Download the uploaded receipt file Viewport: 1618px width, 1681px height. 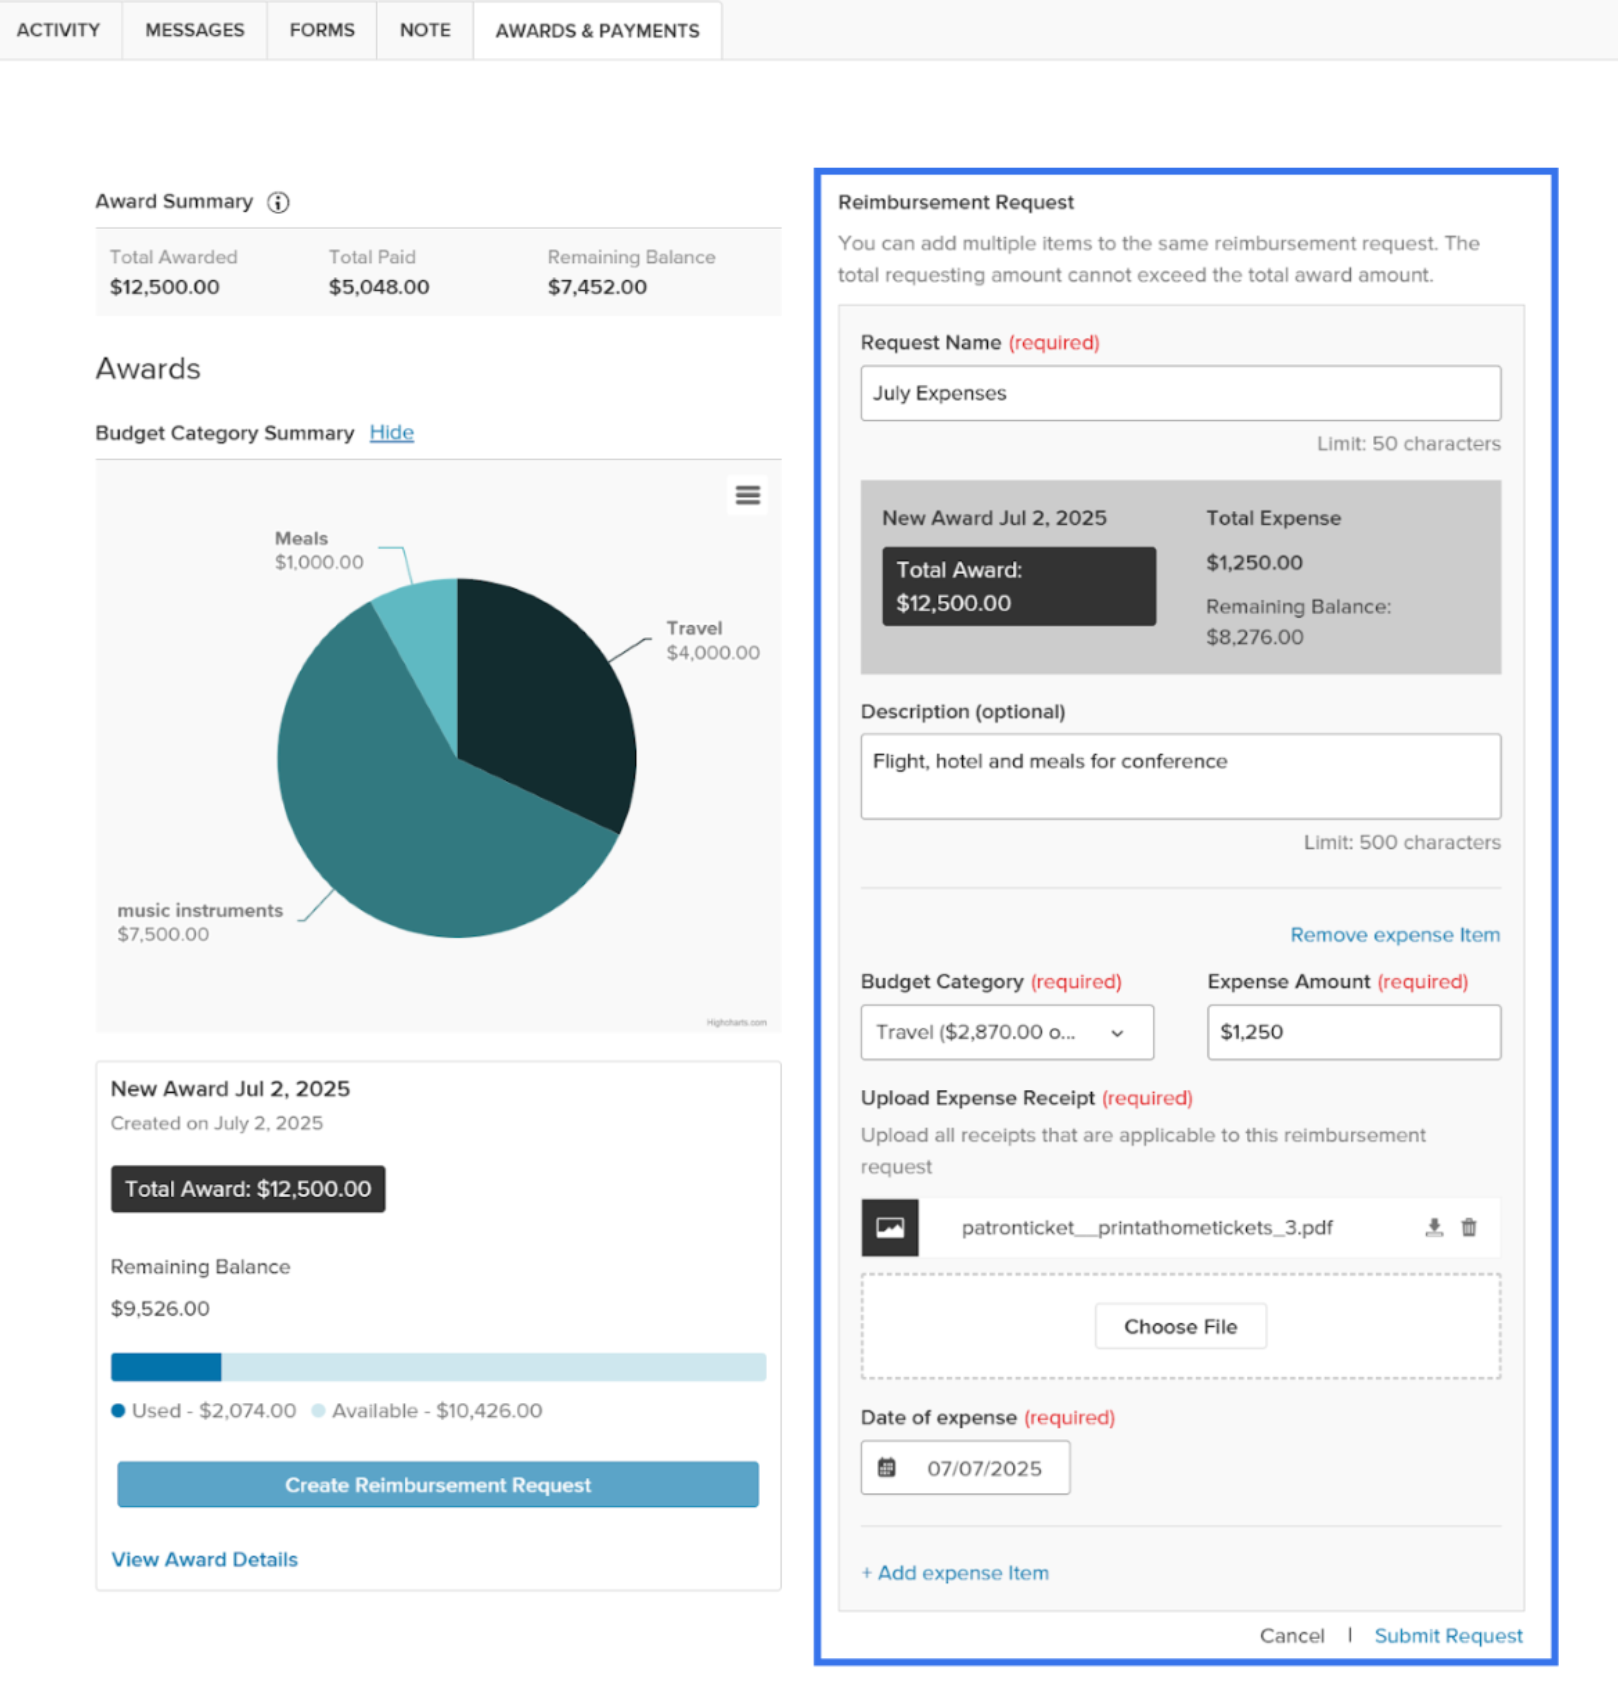point(1433,1227)
